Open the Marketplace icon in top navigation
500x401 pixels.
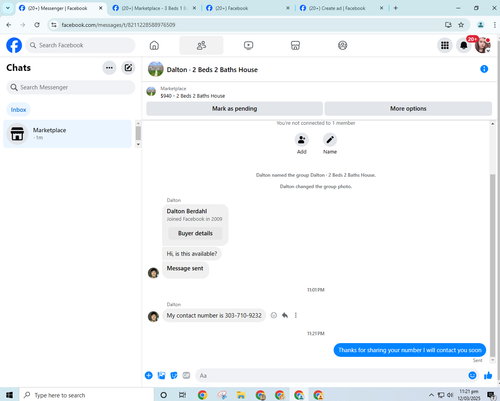click(295, 45)
